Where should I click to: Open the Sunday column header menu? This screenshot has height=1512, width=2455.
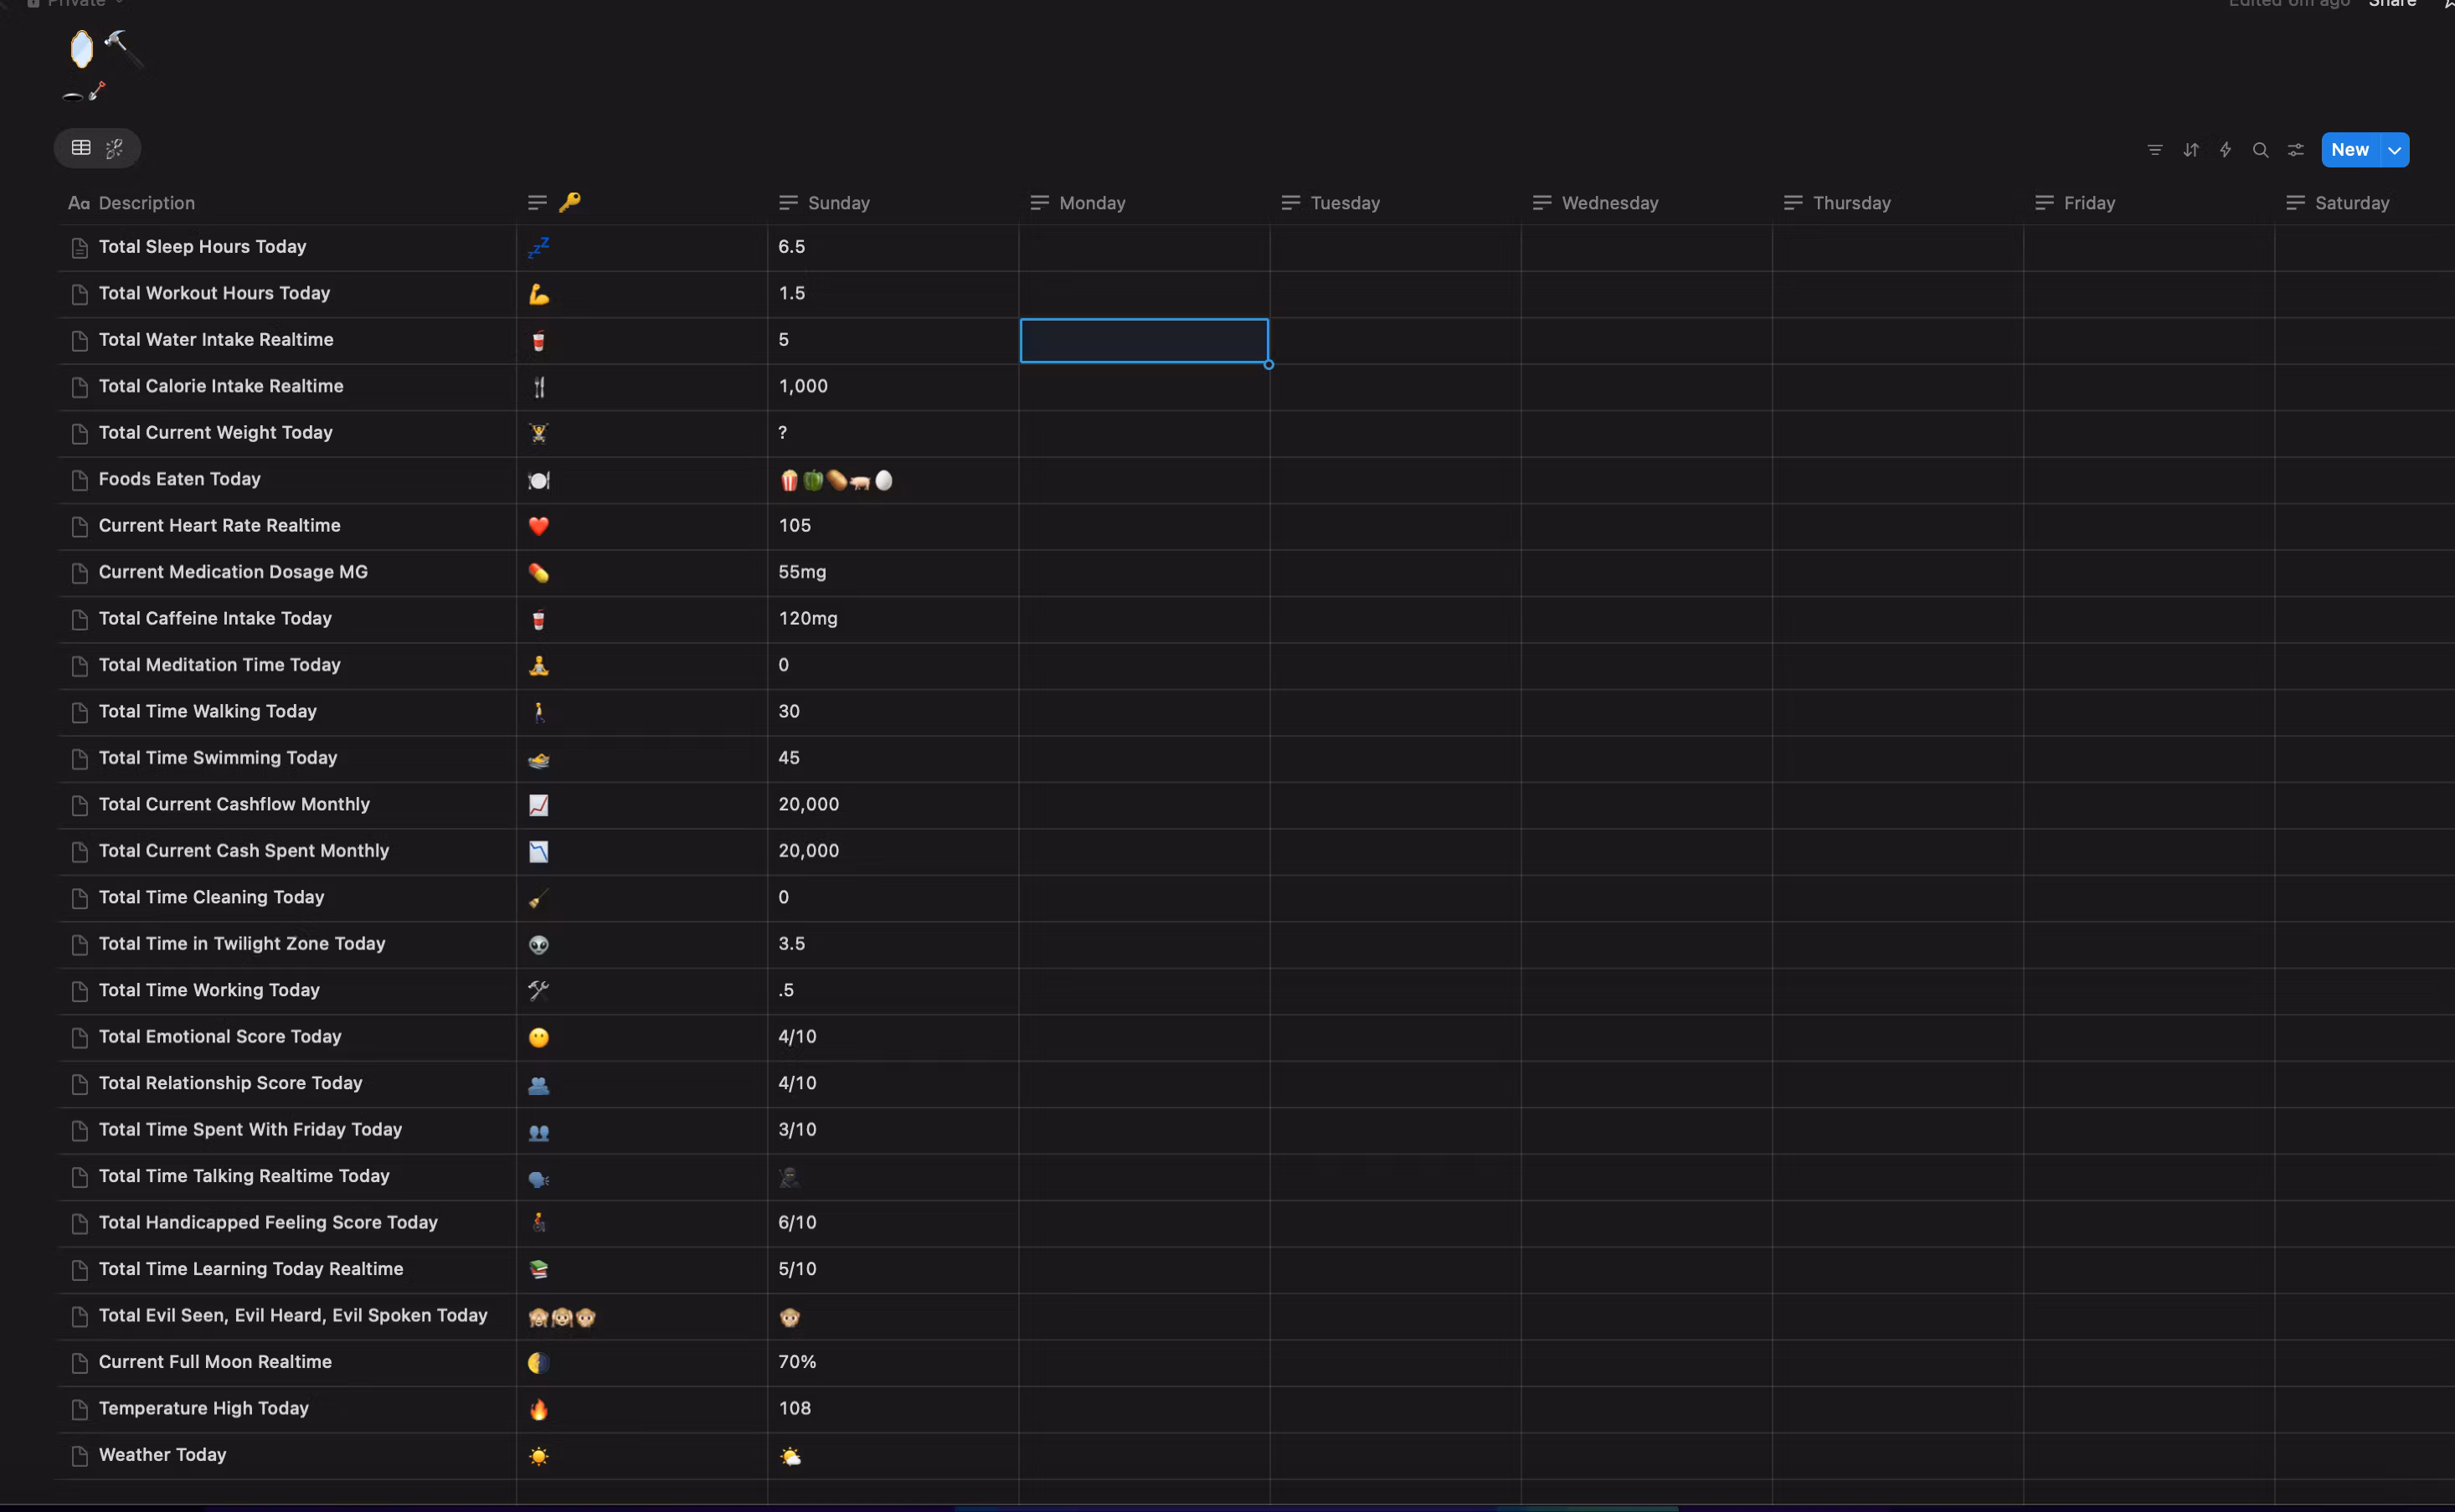tap(838, 203)
